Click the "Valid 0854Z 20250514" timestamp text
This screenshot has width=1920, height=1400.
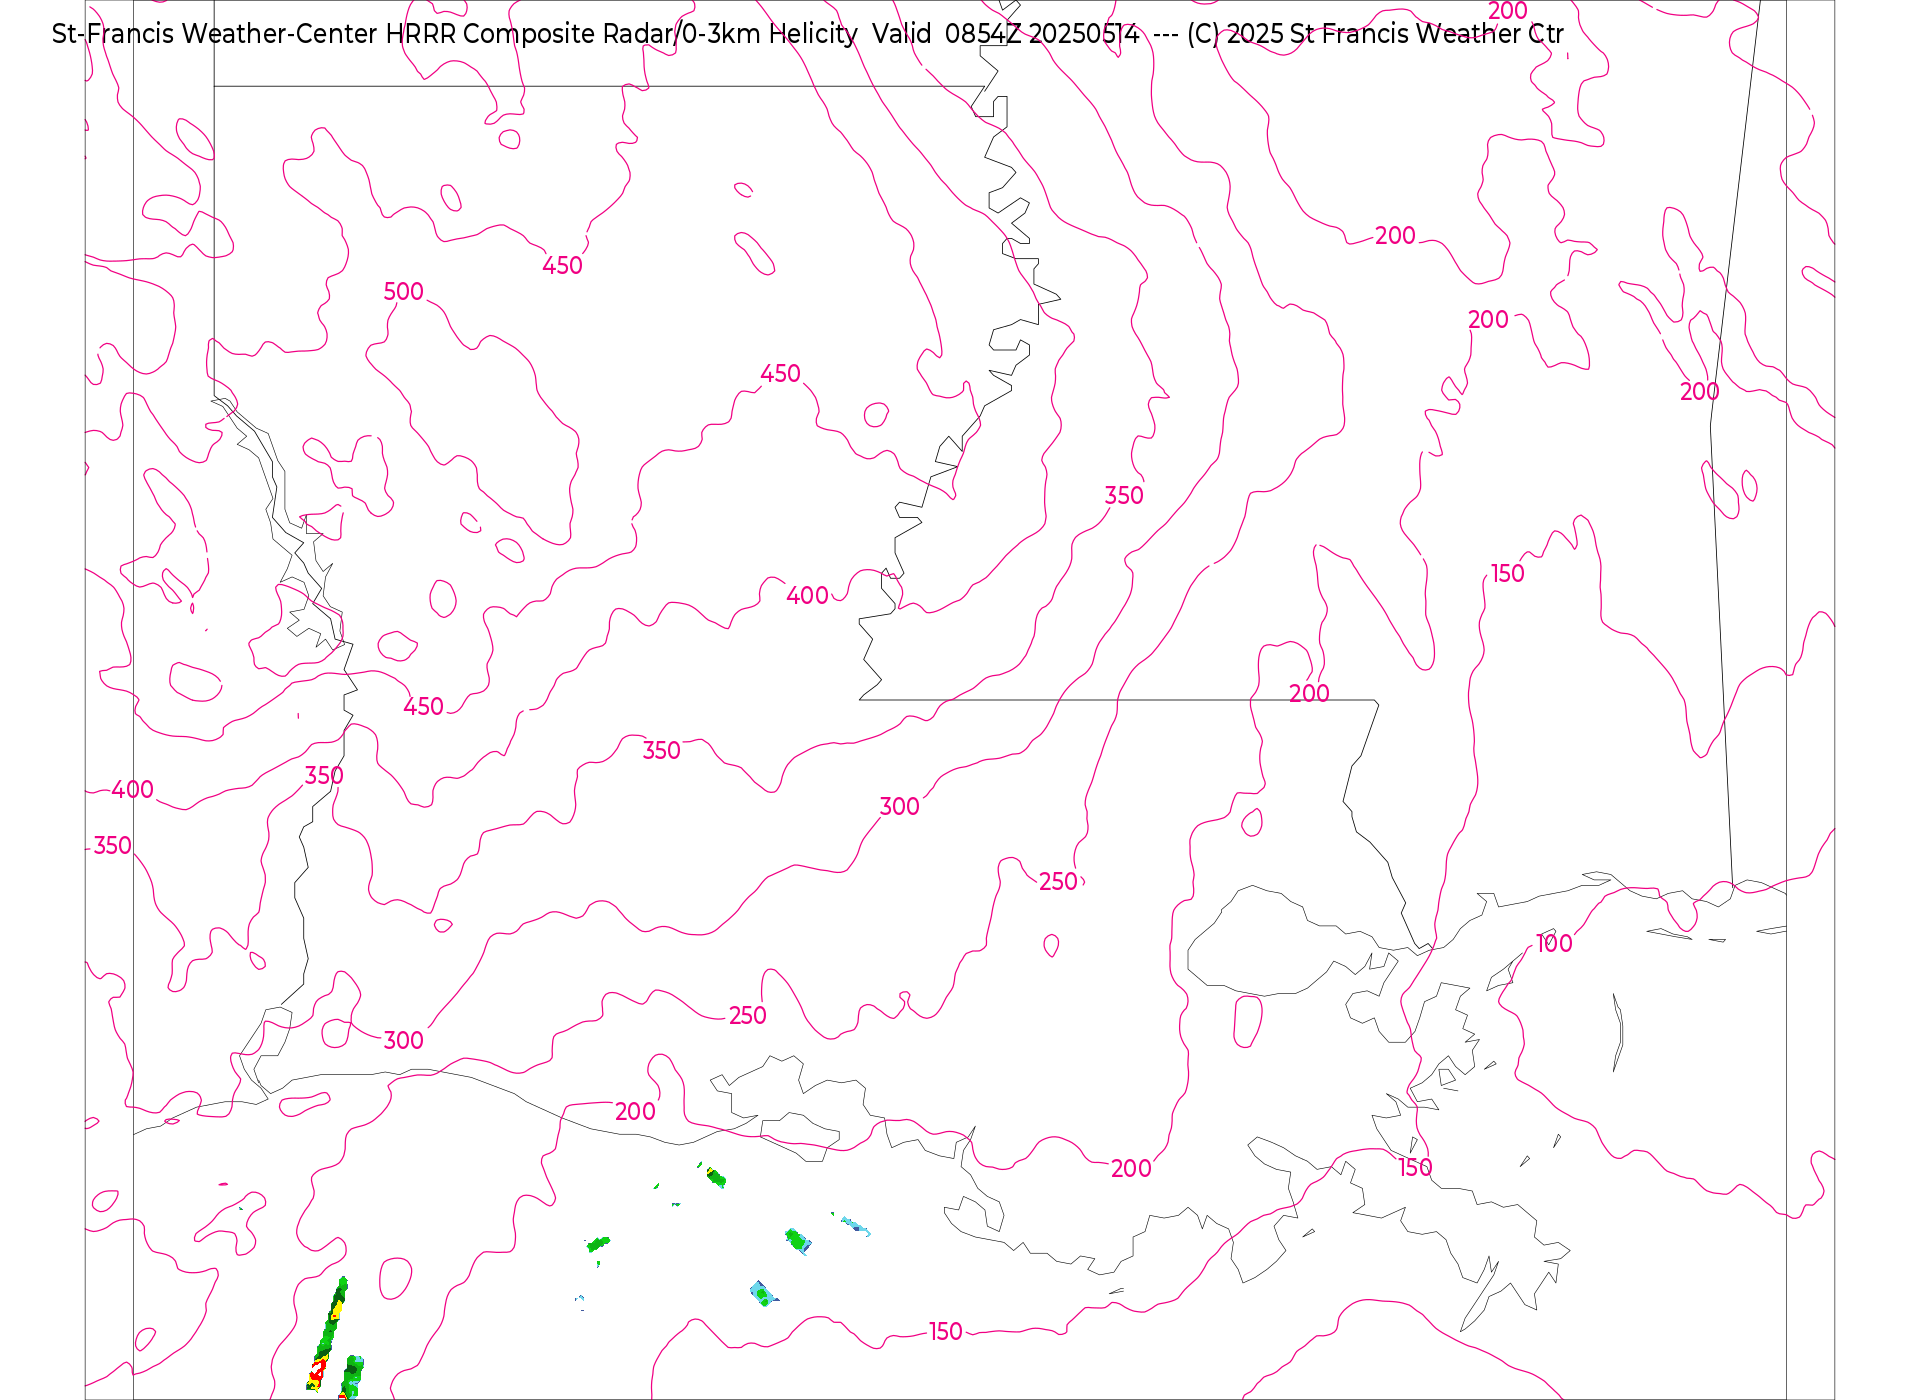click(x=1006, y=34)
